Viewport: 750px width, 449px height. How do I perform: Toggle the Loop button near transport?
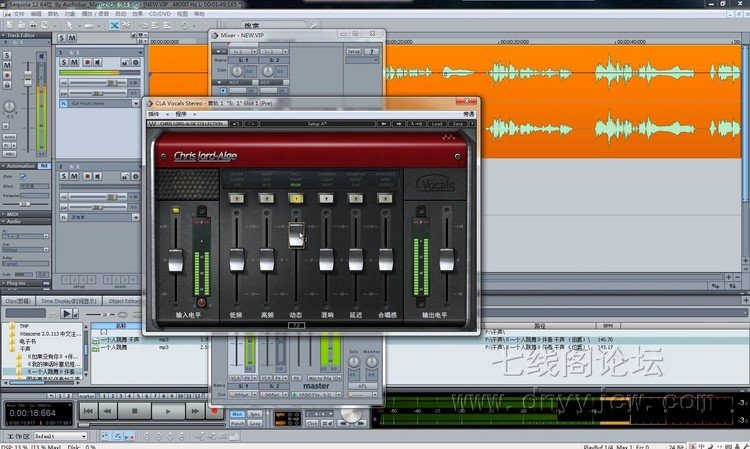click(x=255, y=424)
